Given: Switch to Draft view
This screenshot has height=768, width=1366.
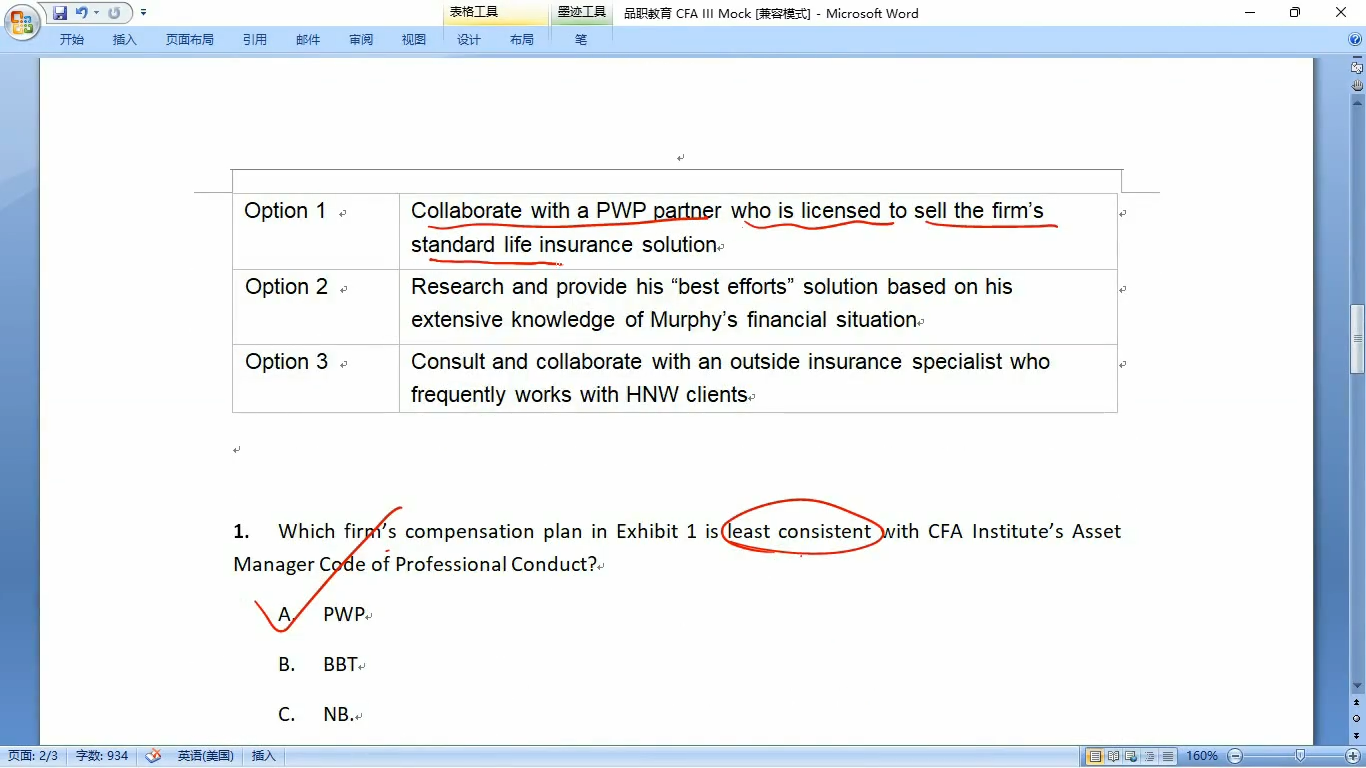Looking at the screenshot, I should pos(1167,756).
